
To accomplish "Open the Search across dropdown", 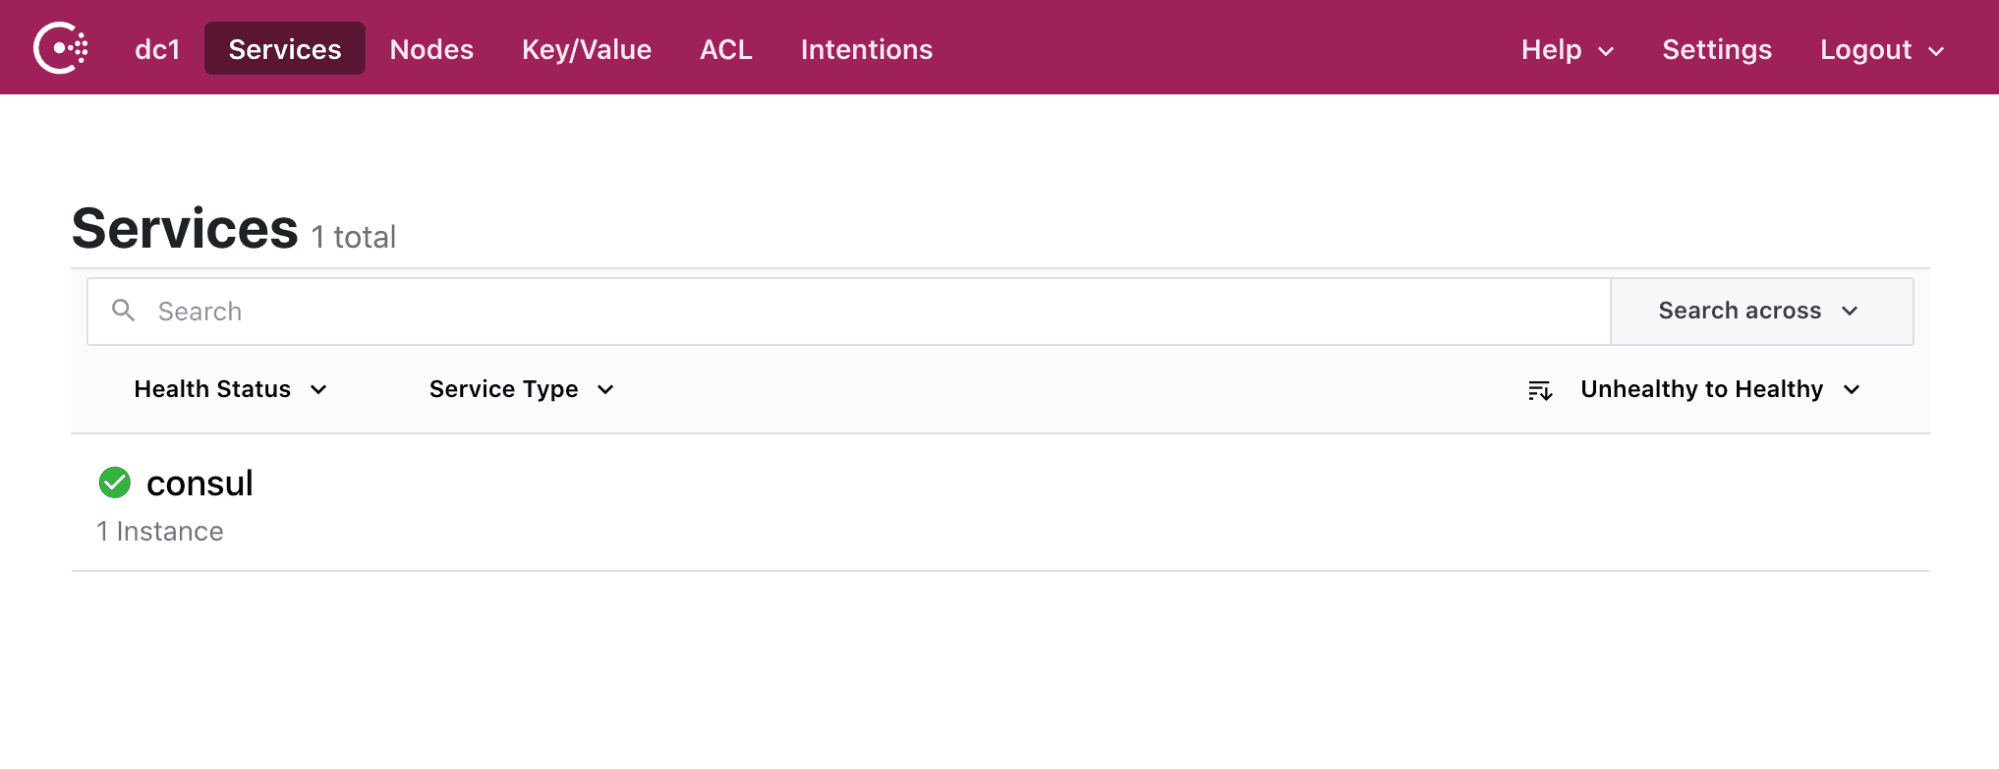I will [1759, 311].
